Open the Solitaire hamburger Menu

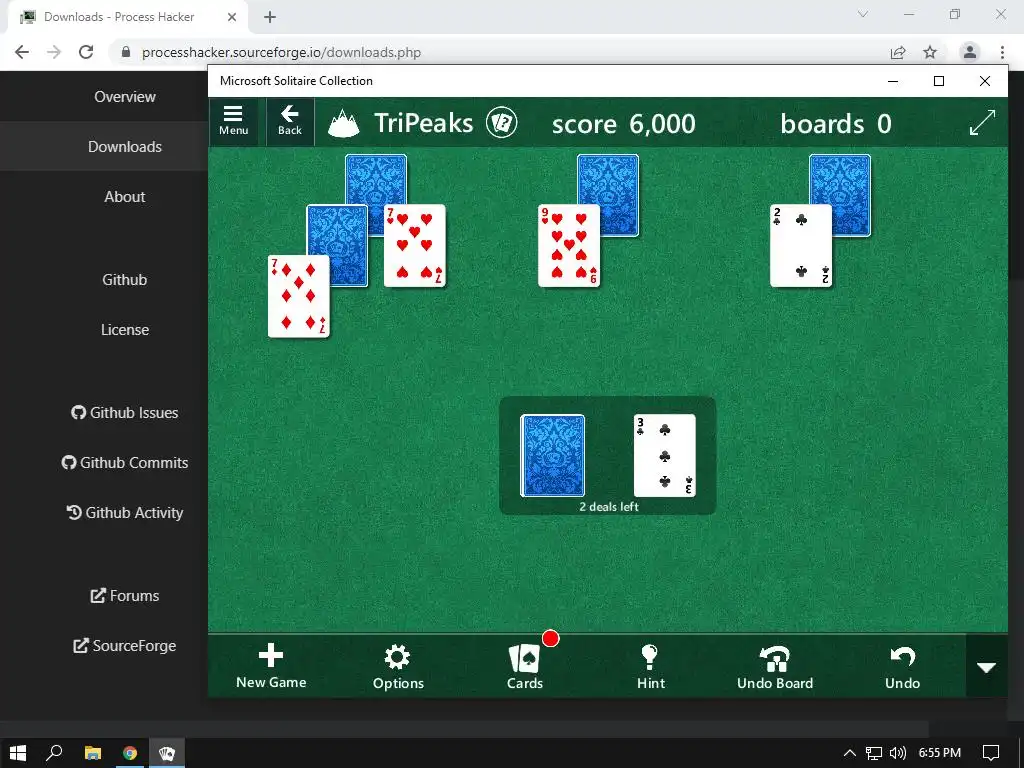point(233,121)
